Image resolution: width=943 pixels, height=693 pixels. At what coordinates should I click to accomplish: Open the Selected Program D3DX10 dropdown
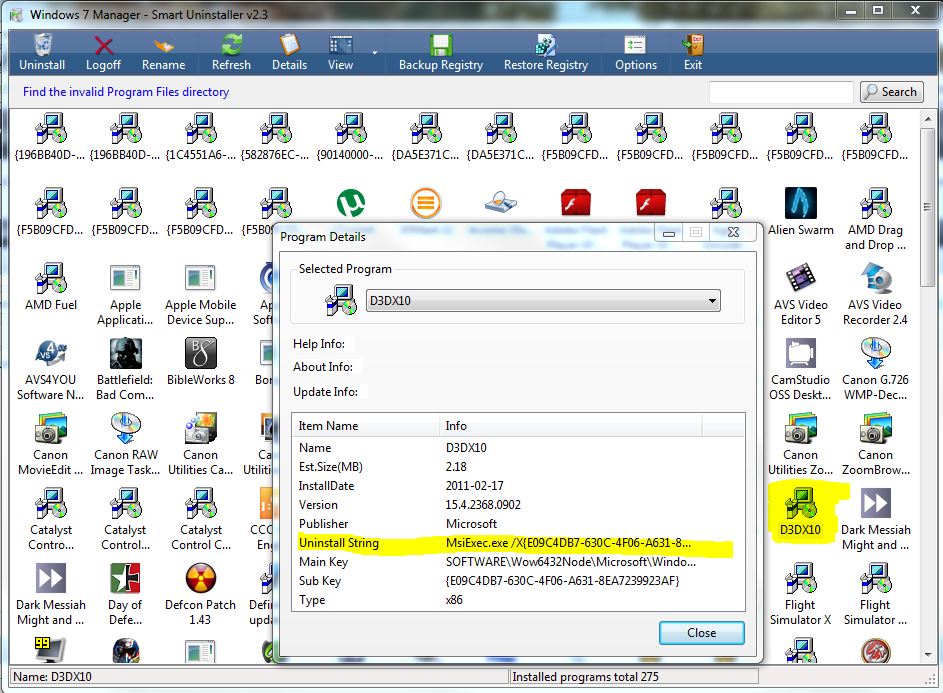point(542,300)
